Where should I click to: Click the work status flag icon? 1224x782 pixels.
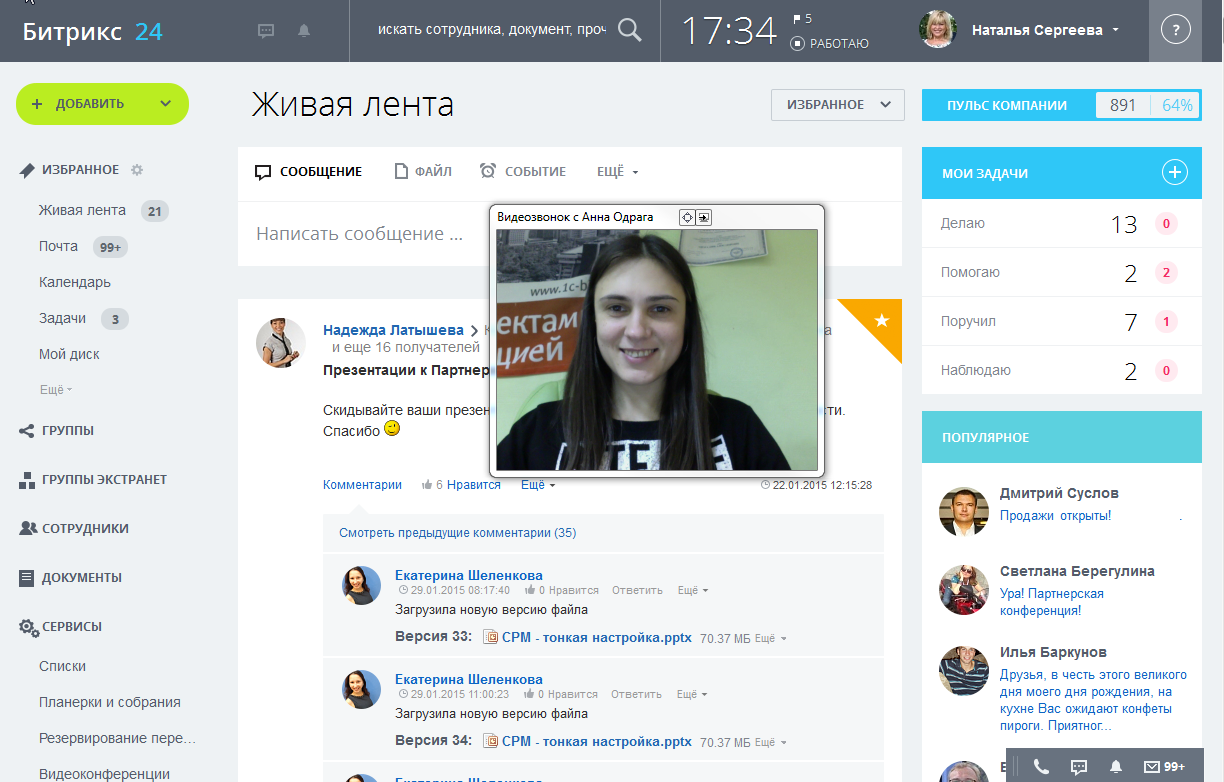(x=796, y=19)
